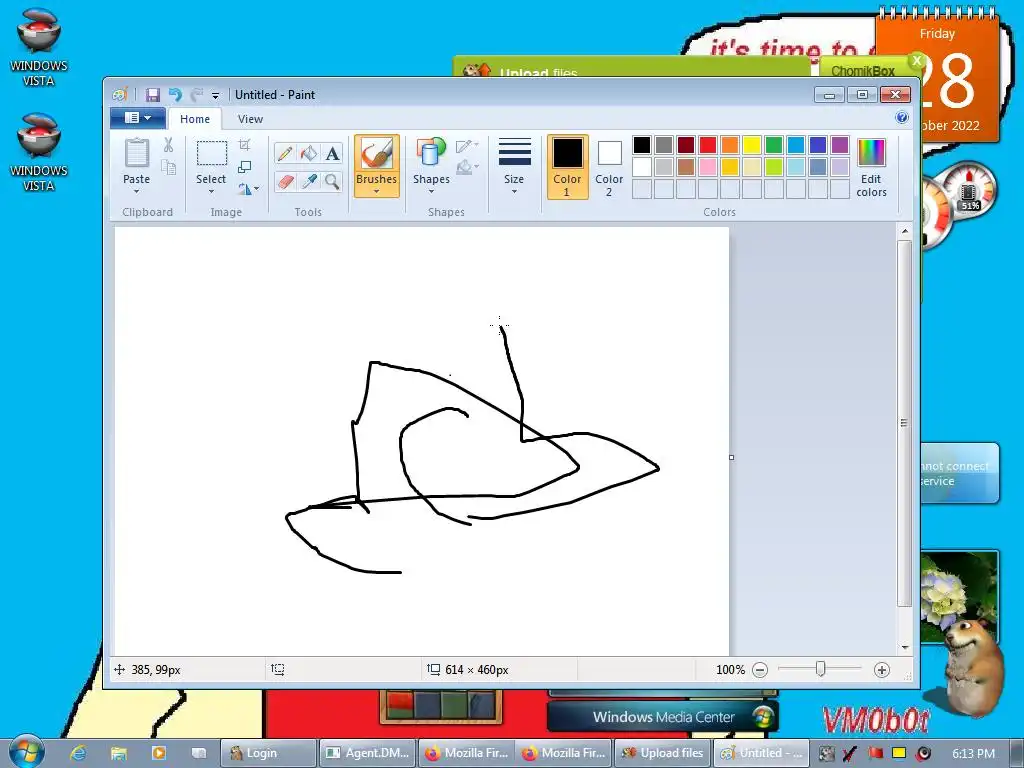Expand the Customize Quick Access Toolbar arrow
Viewport: 1024px width, 768px height.
point(216,95)
